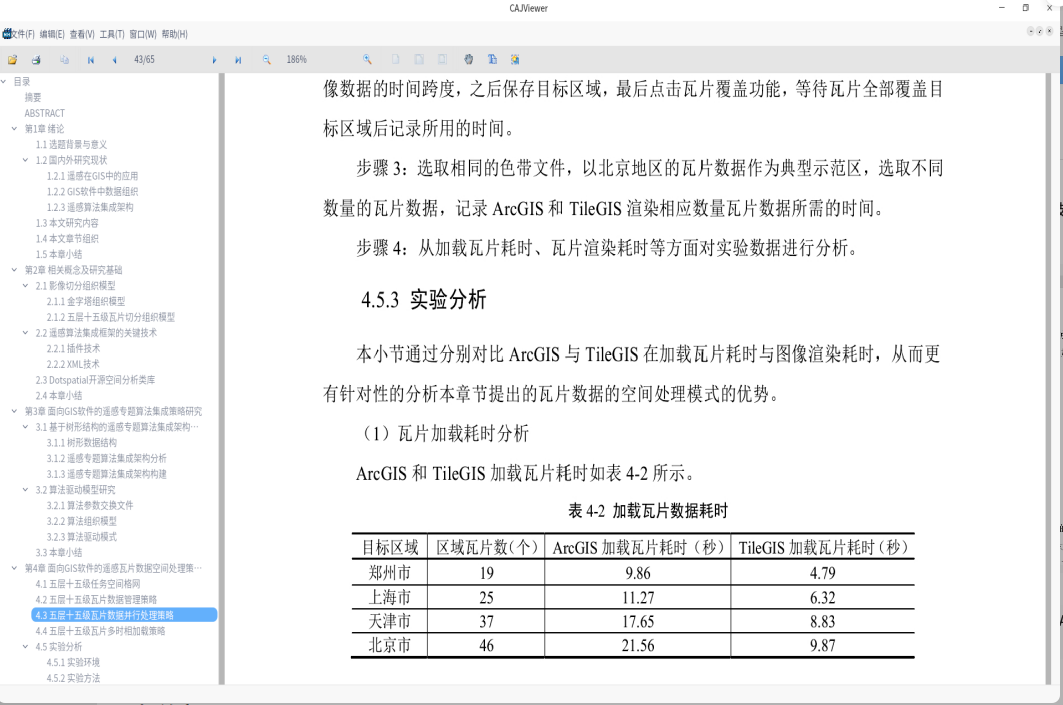Image resolution: width=1063 pixels, height=705 pixels.
Task: Click the page number field showing 43/65
Action: pos(144,60)
